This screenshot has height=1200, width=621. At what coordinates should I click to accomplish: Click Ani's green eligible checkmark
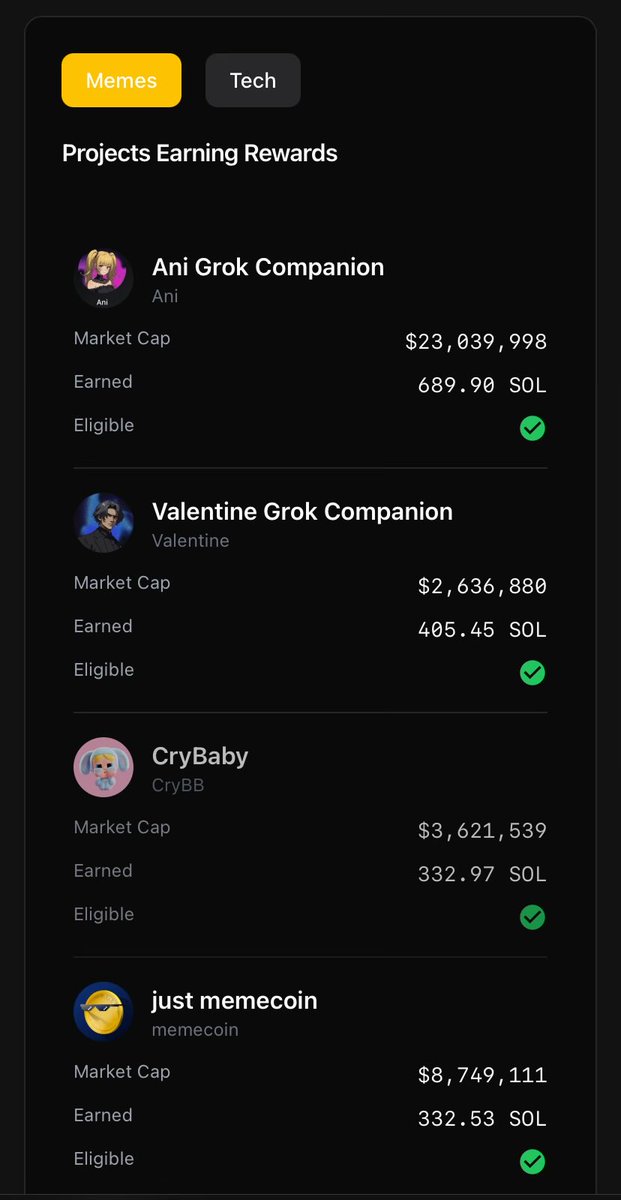pos(533,428)
